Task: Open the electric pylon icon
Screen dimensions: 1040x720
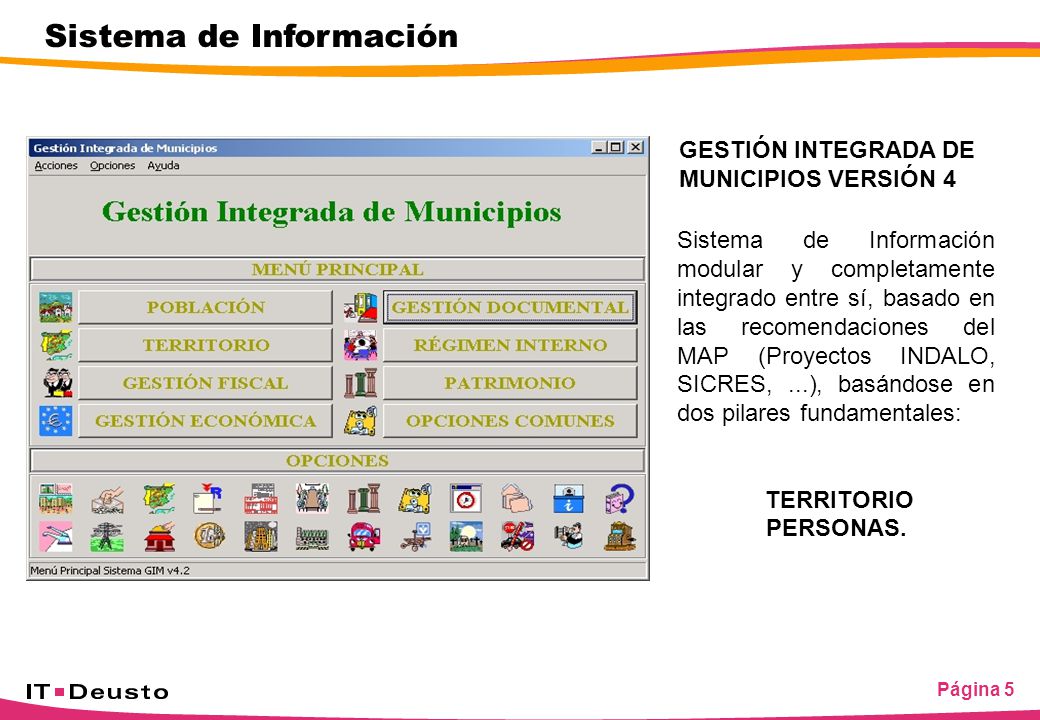Action: click(107, 536)
